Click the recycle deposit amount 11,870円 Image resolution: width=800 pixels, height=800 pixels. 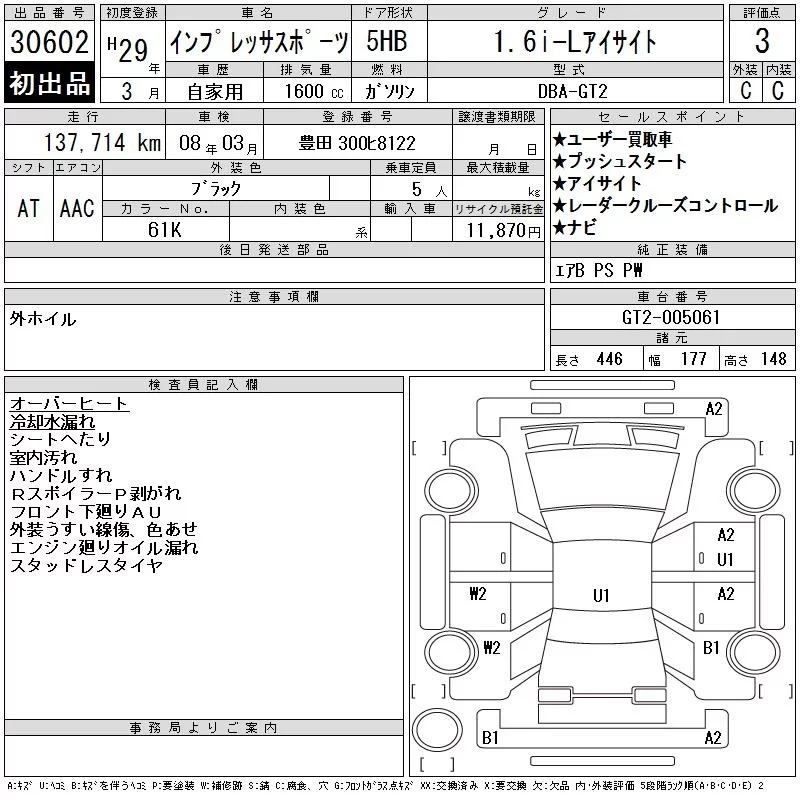[504, 230]
